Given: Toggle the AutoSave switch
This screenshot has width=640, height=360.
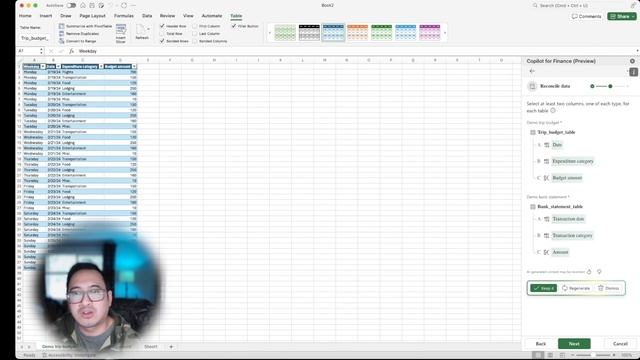Looking at the screenshot, I should [x=71, y=6].
